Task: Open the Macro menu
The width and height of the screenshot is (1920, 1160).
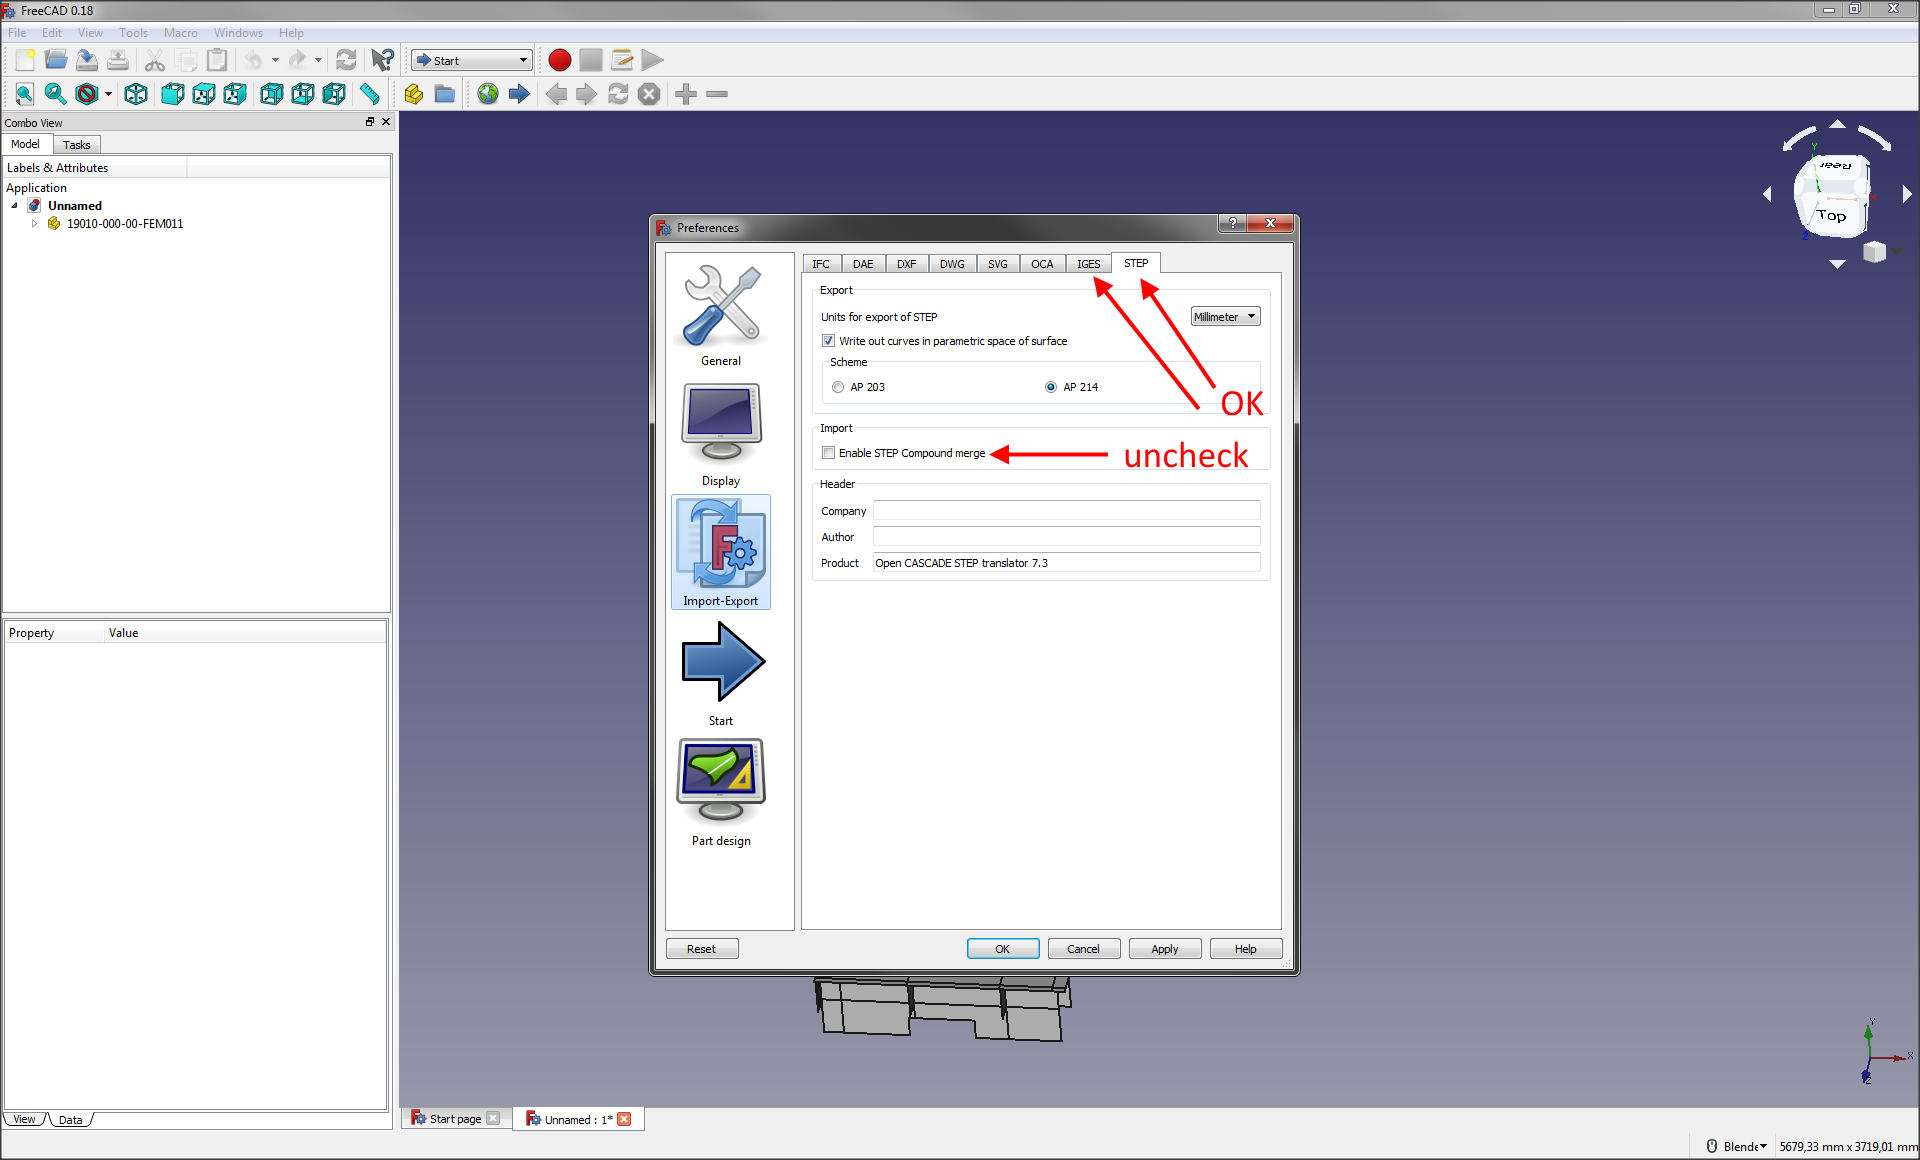Action: (181, 33)
